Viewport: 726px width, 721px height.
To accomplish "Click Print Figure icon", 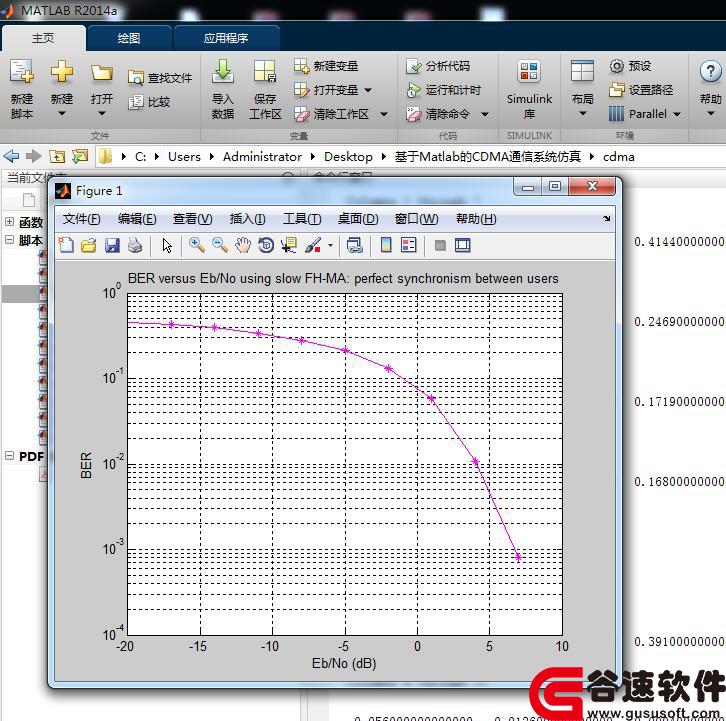I will click(x=135, y=245).
